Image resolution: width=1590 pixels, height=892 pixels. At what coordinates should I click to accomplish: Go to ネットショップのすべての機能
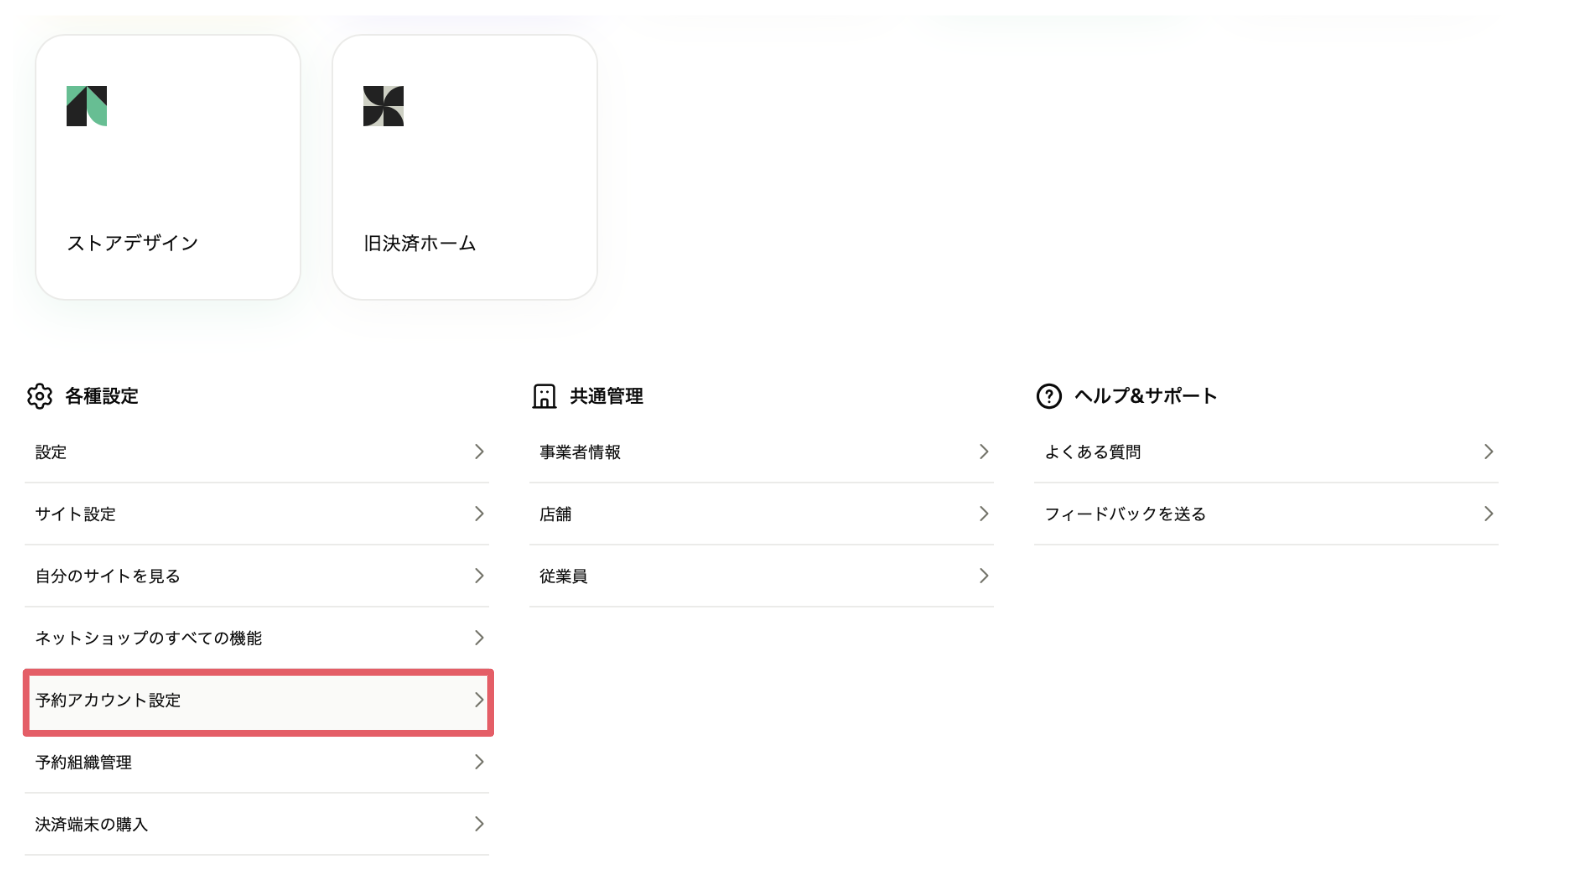[x=148, y=638]
